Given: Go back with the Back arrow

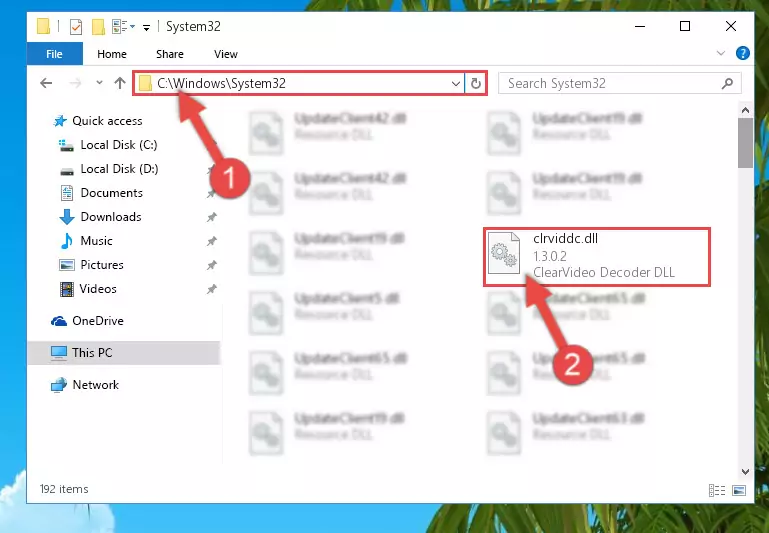Looking at the screenshot, I should coord(46,83).
